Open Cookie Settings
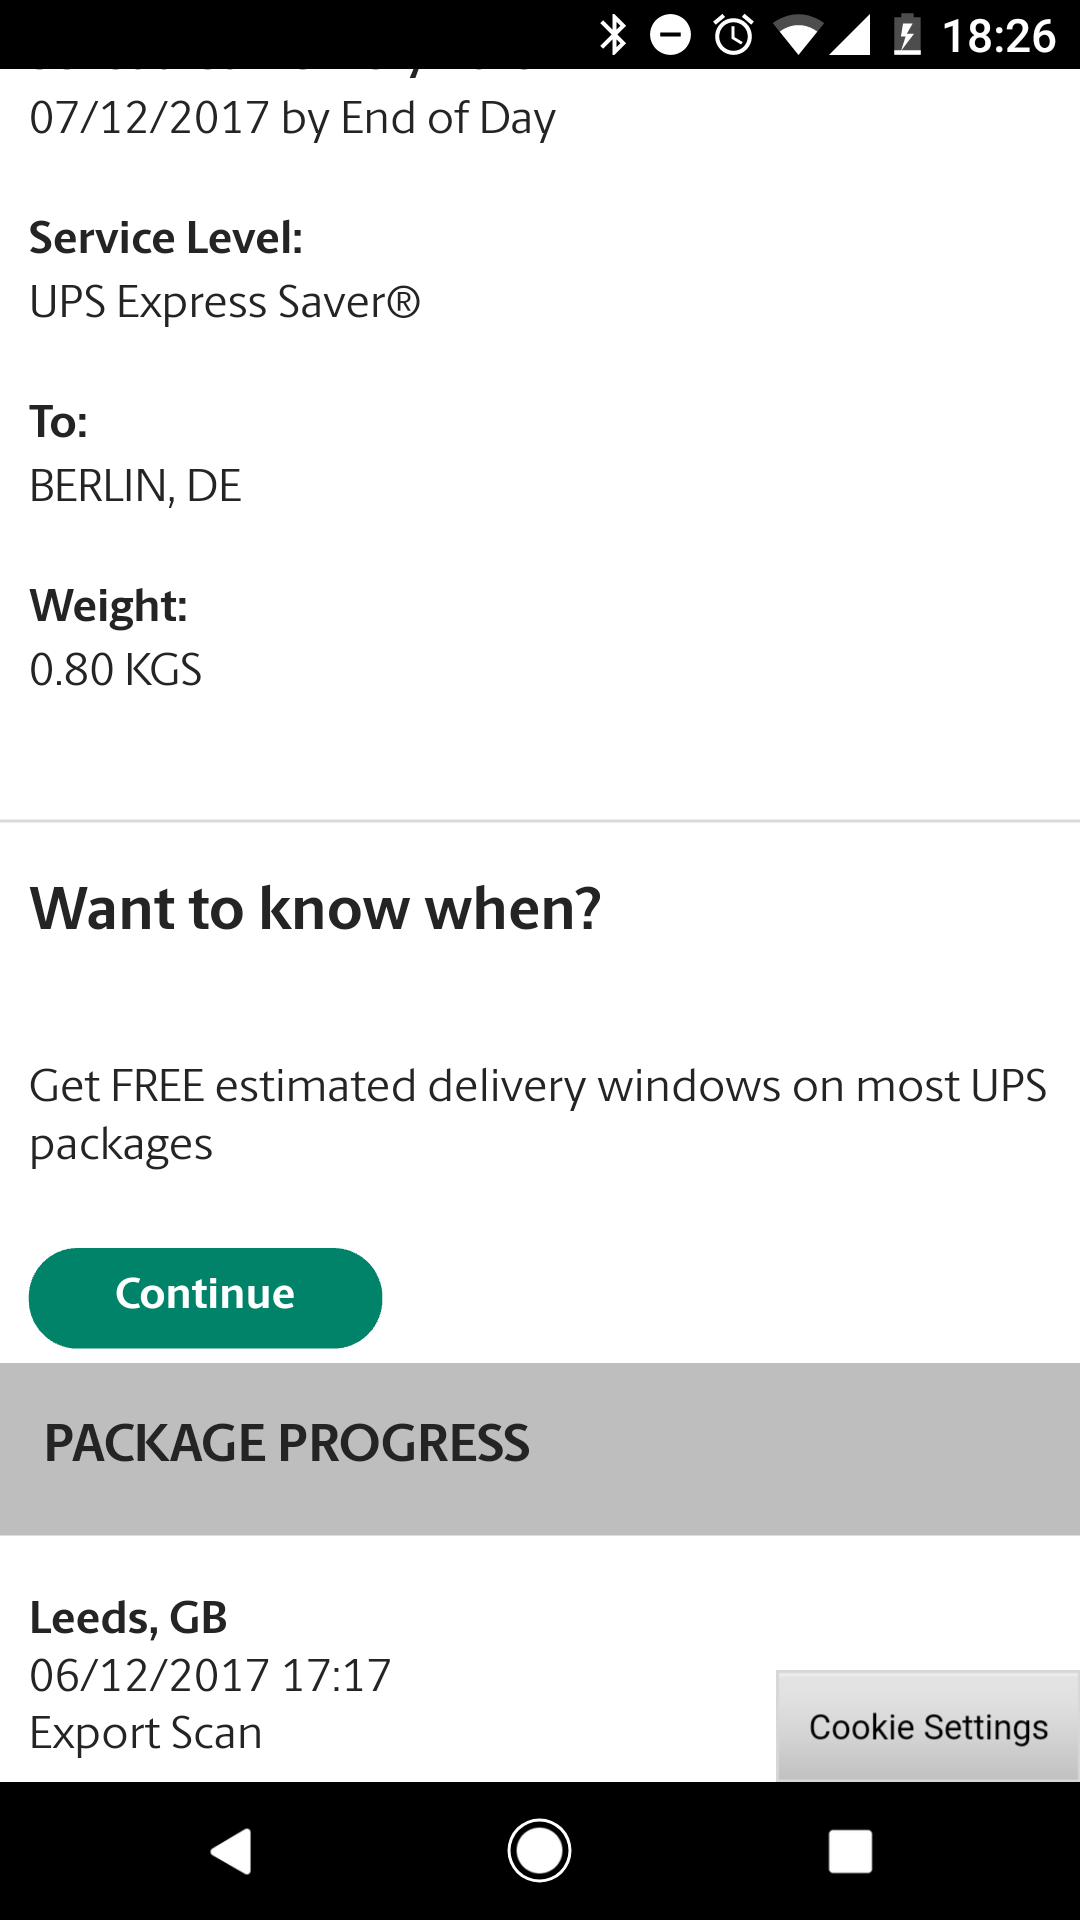The image size is (1080, 1920). click(928, 1727)
